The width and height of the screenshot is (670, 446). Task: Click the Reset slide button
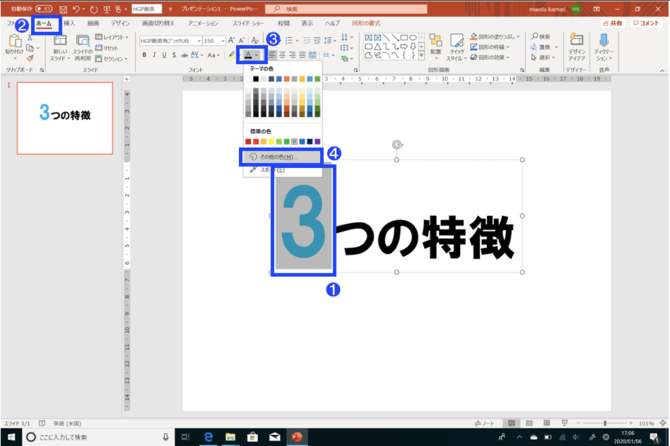[x=107, y=48]
